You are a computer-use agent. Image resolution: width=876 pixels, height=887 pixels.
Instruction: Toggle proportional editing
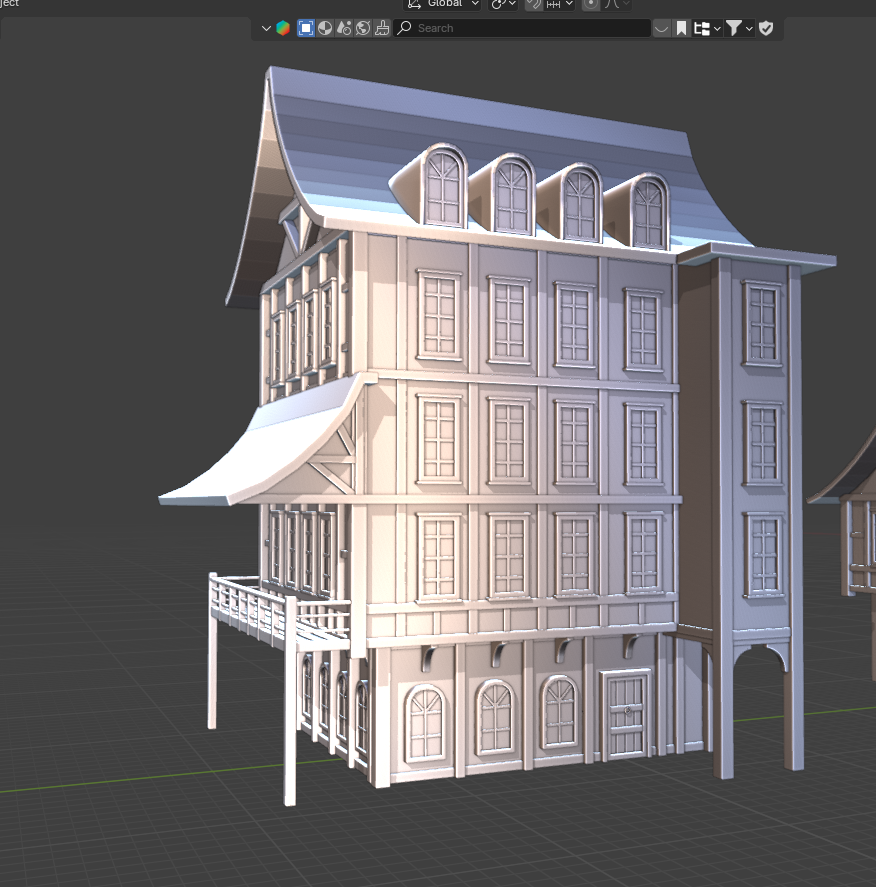590,4
